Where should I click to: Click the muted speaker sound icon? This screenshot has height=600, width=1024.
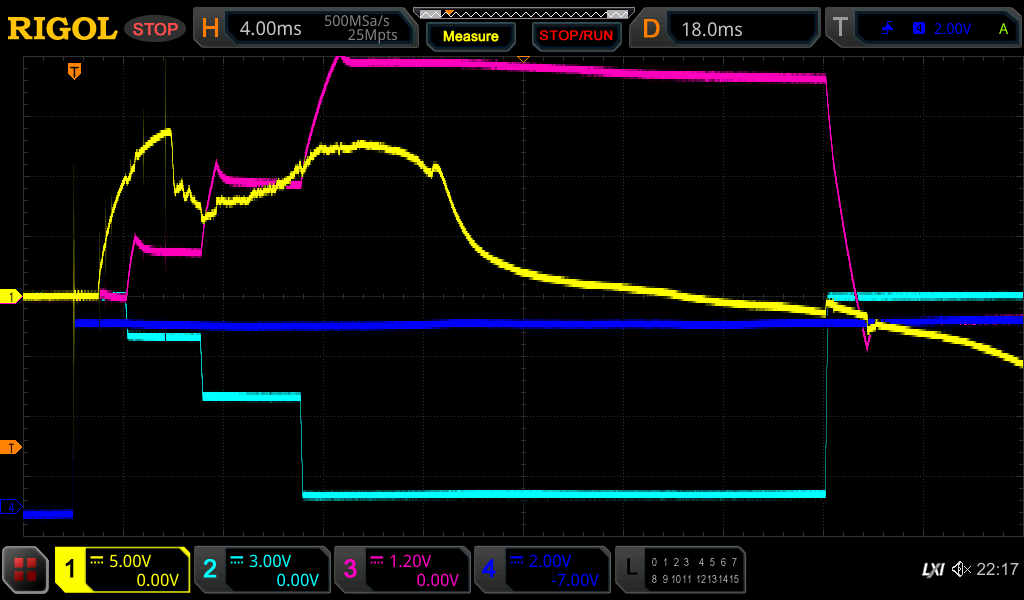960,570
